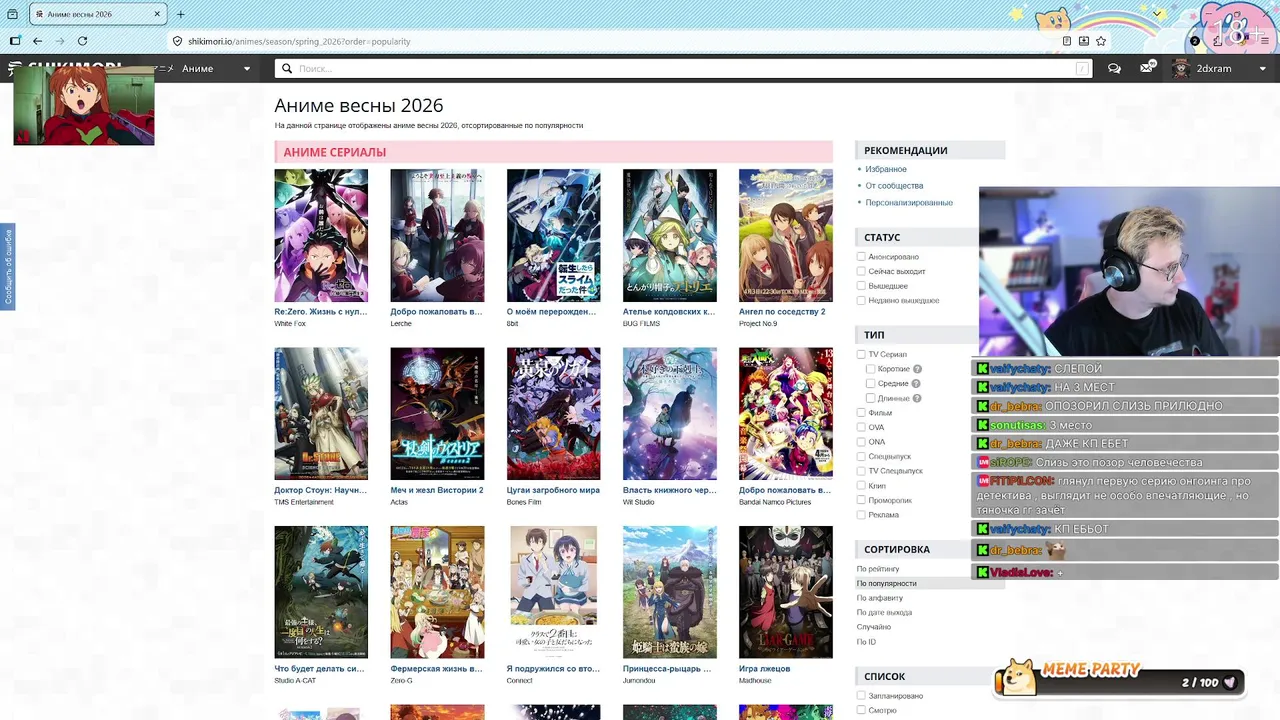1280x720 pixels.
Task: Click the 'Сообщить об ошибке' side tab
Action: [x=8, y=267]
